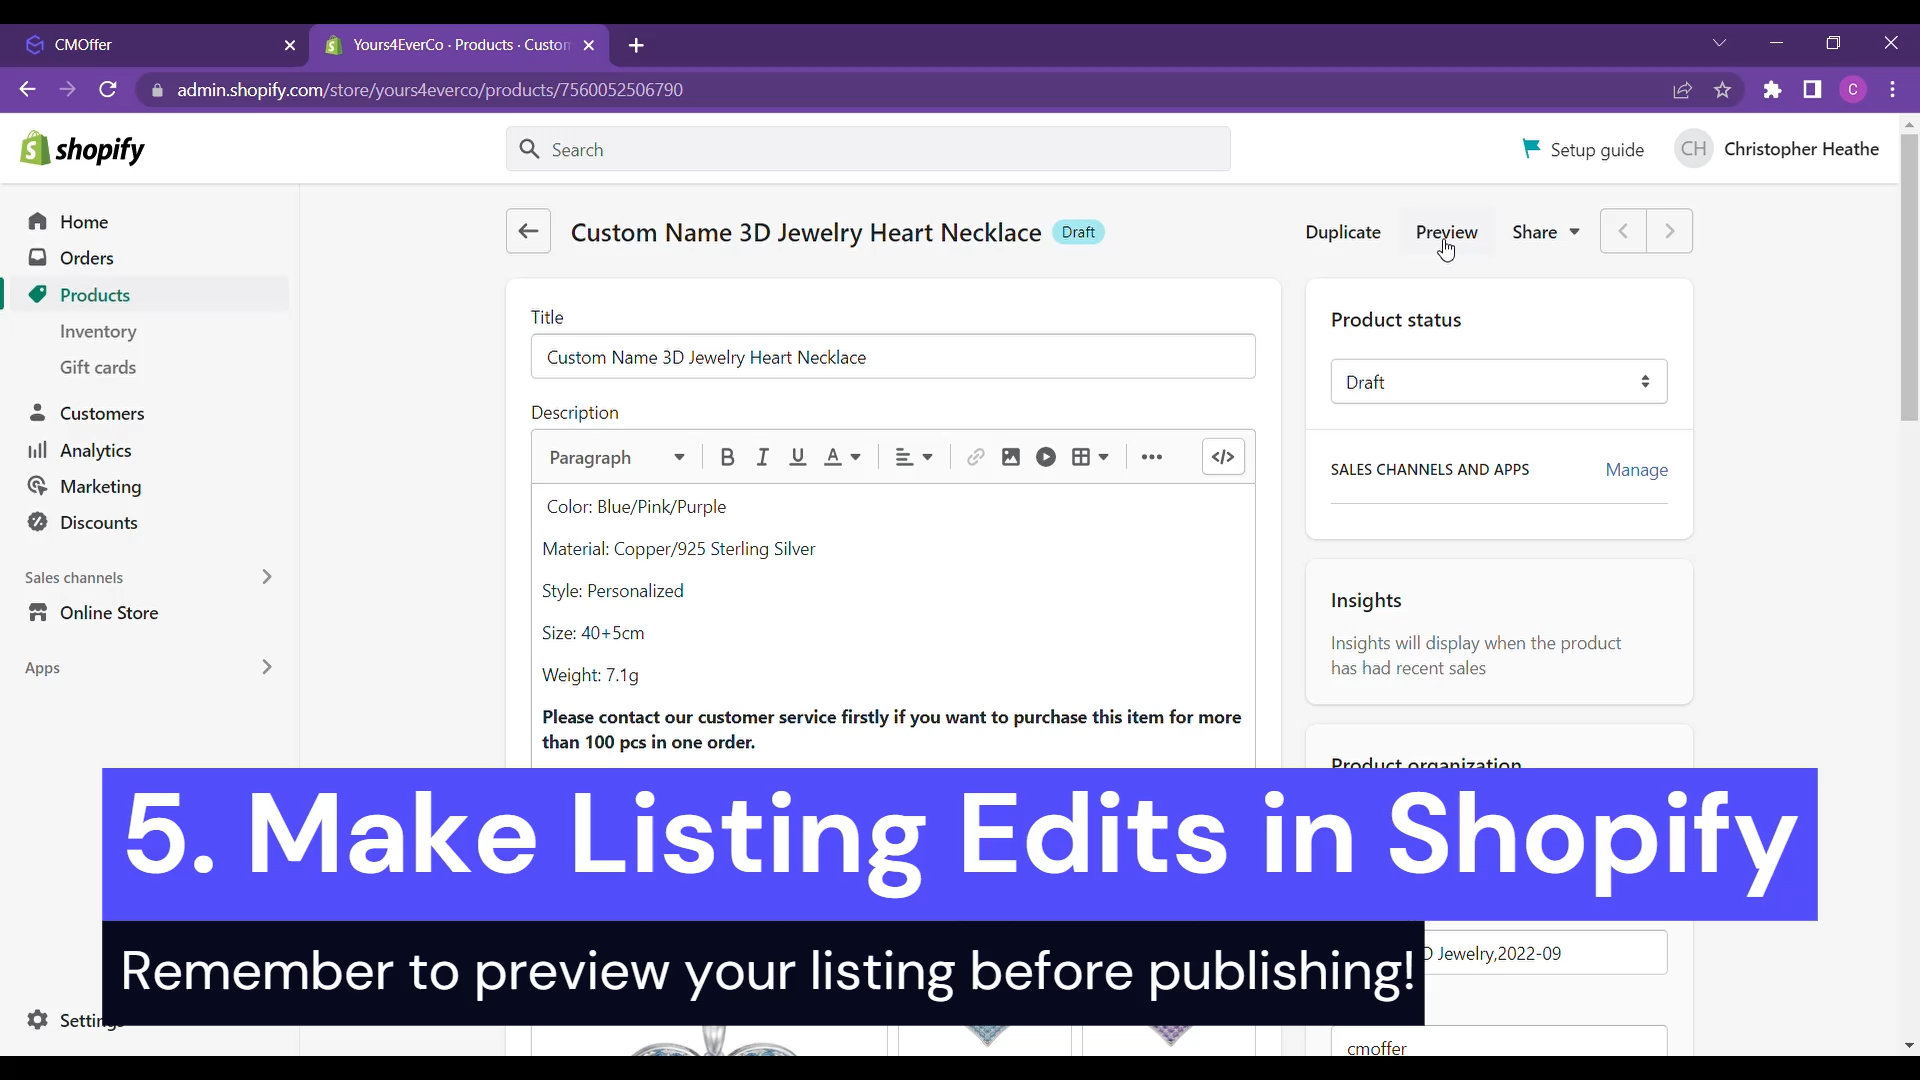Open the Product status Draft dropdown
This screenshot has height=1080, width=1920.
(x=1499, y=382)
